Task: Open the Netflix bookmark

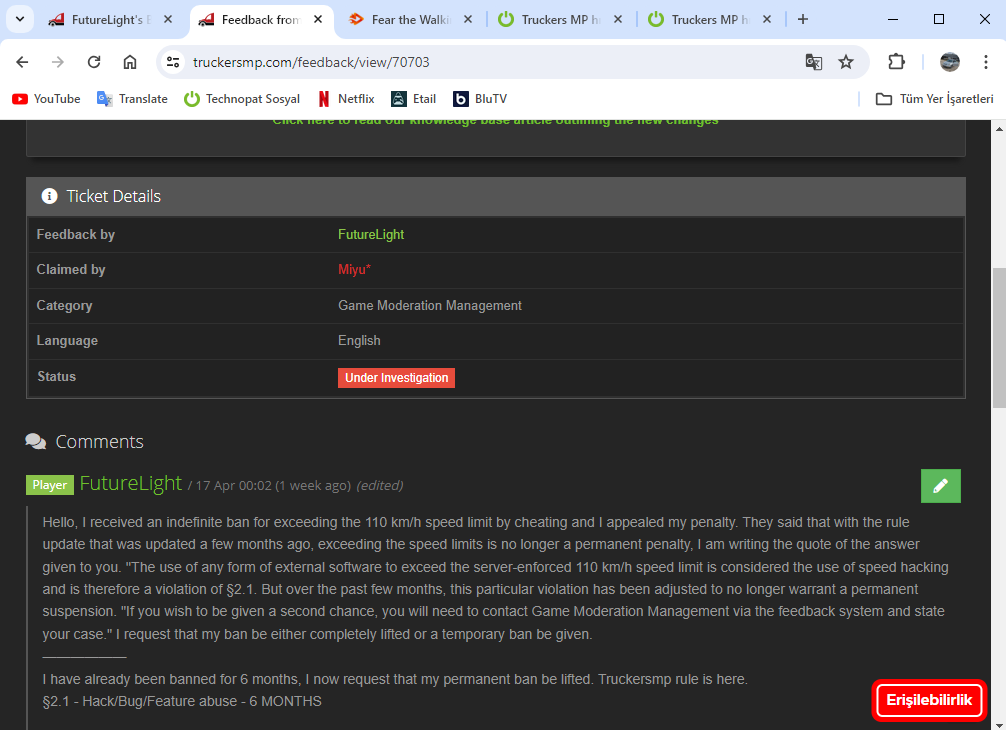Action: [346, 99]
